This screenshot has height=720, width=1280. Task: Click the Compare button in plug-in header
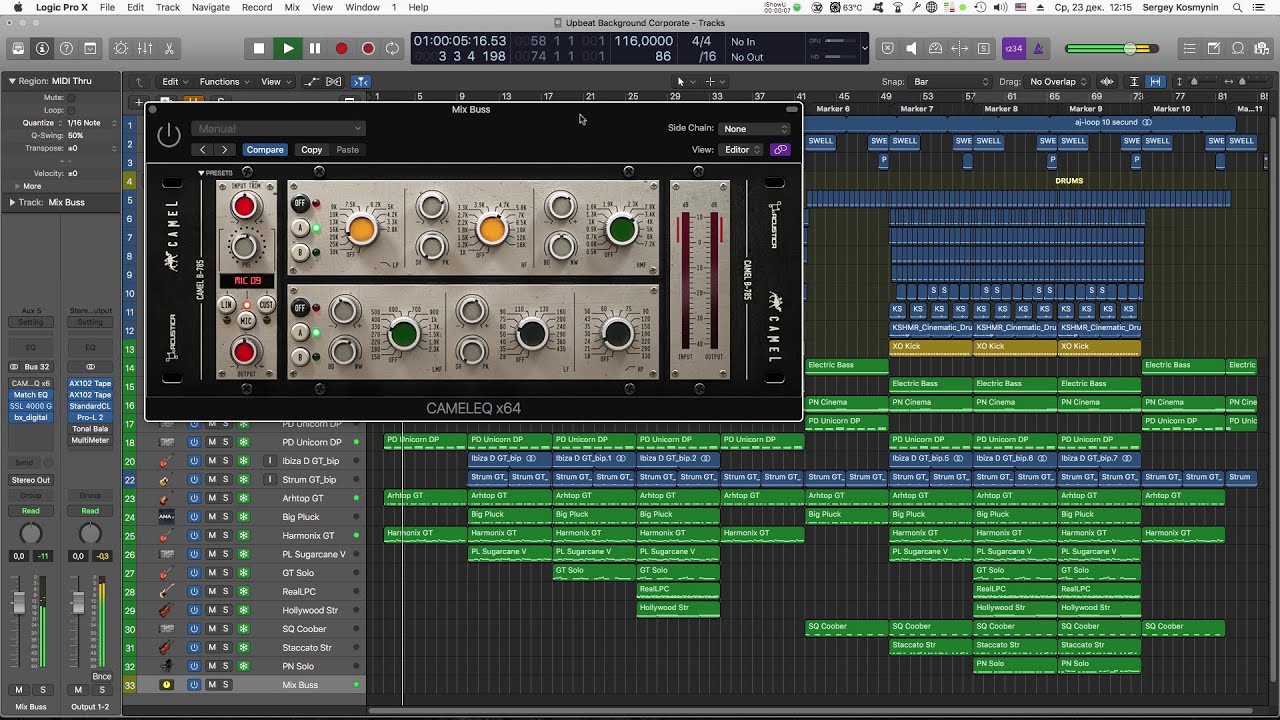pos(265,150)
